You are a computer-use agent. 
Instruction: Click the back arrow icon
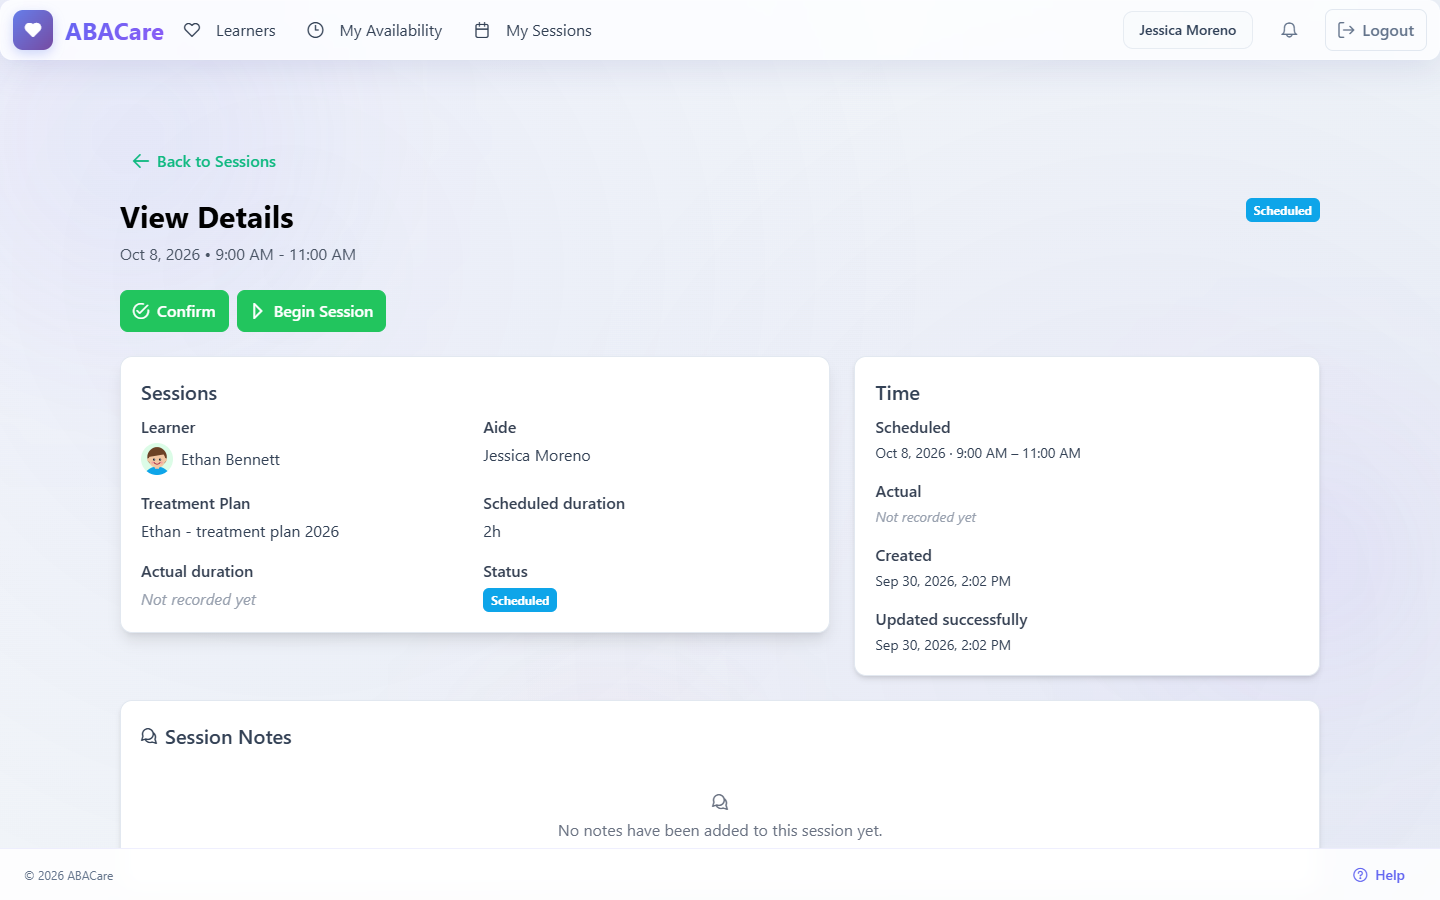[141, 161]
